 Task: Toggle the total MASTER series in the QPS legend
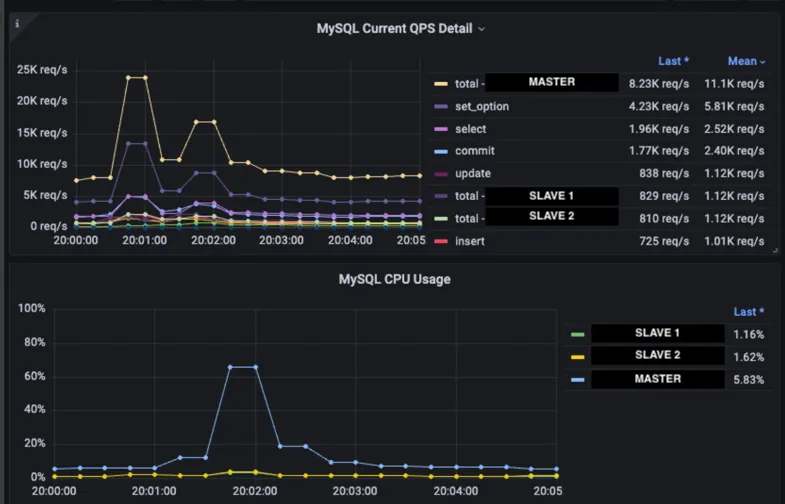coord(536,83)
